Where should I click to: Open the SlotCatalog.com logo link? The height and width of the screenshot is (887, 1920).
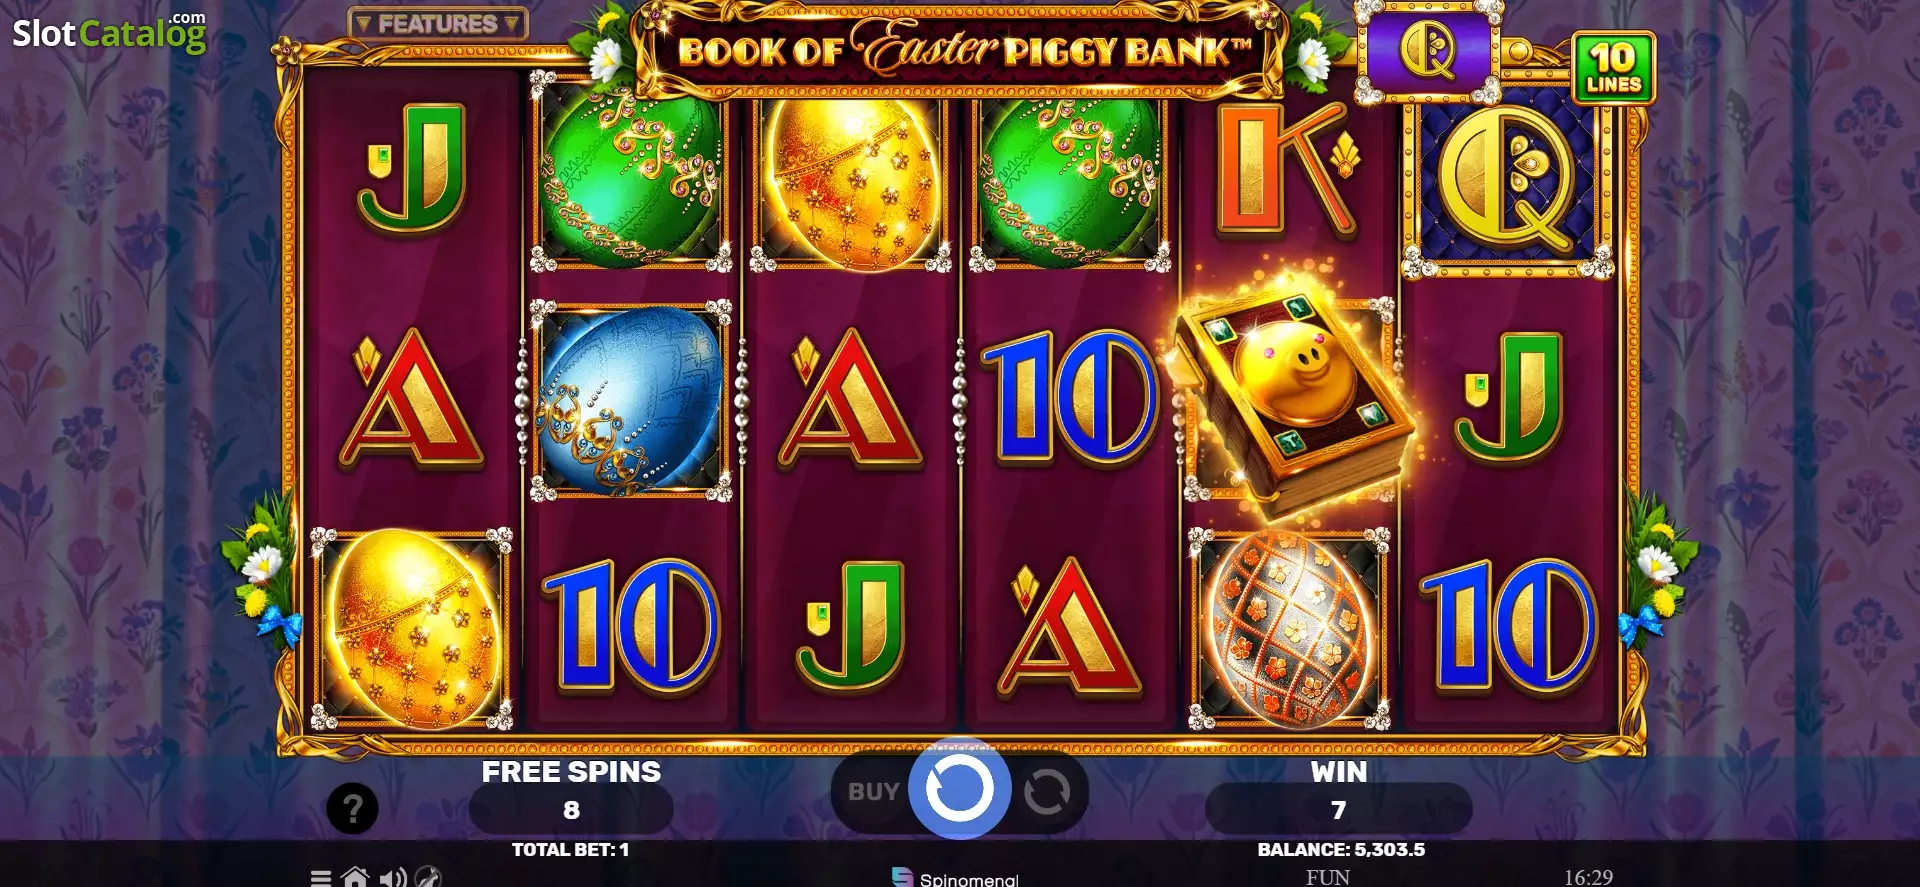(x=109, y=32)
